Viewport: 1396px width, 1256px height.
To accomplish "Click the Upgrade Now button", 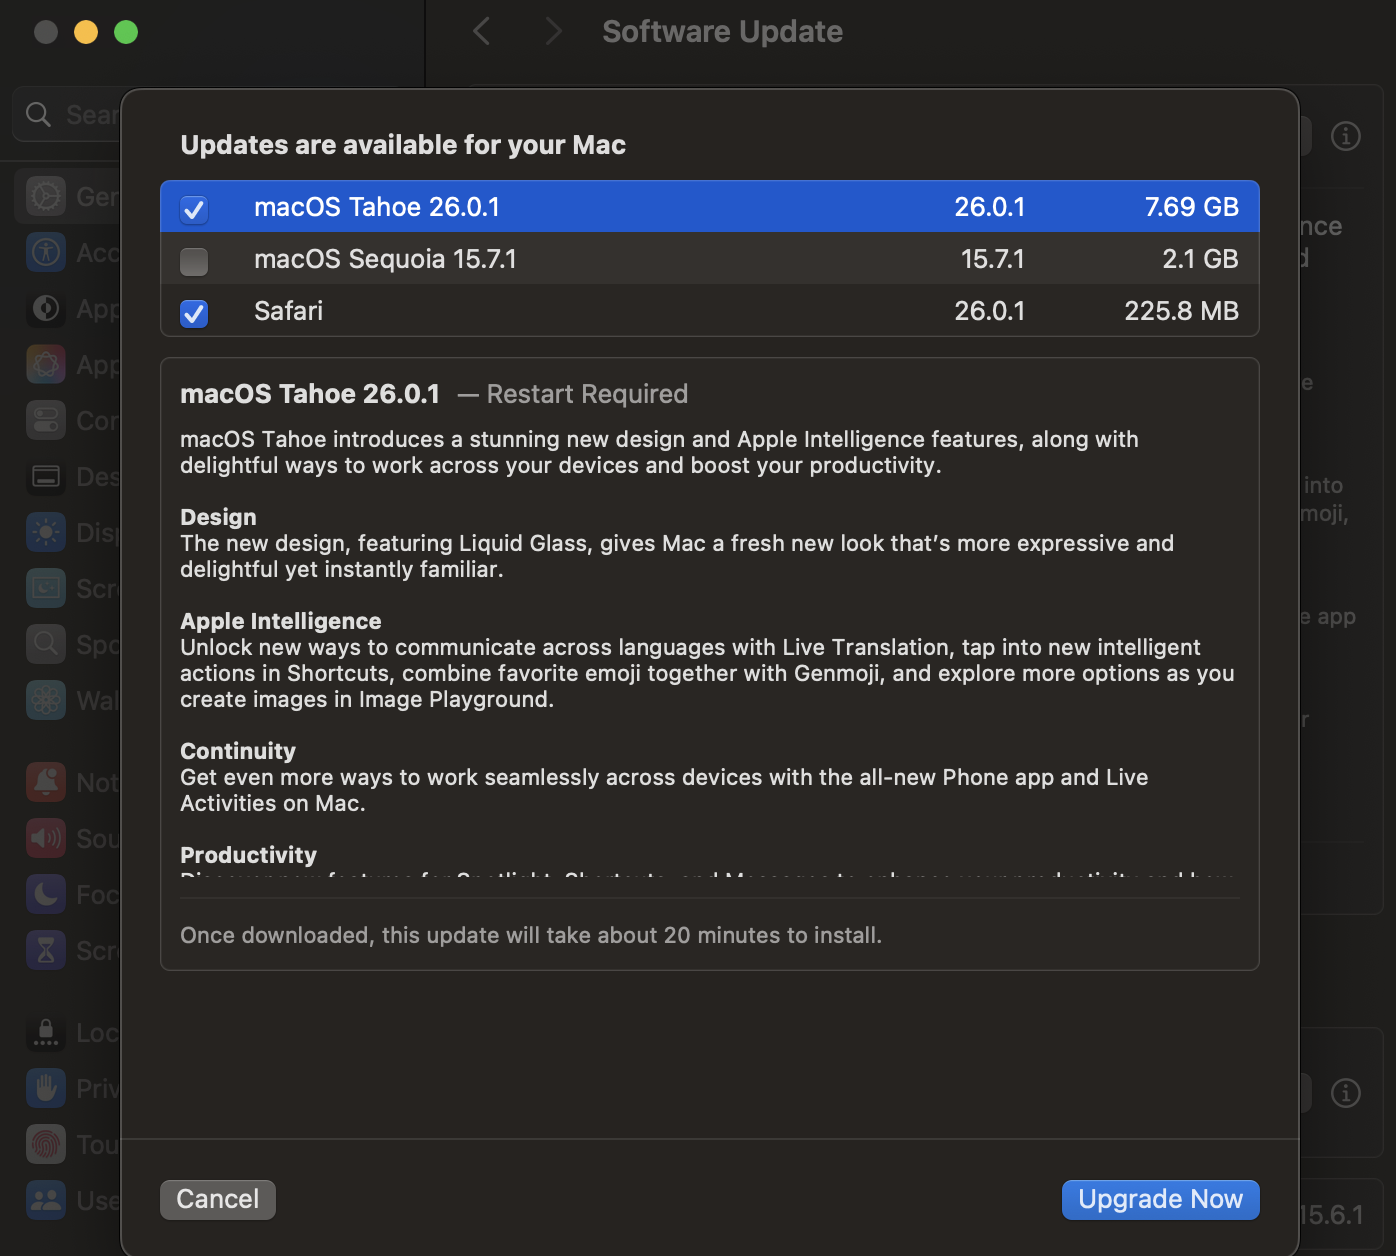I will click(1160, 1199).
